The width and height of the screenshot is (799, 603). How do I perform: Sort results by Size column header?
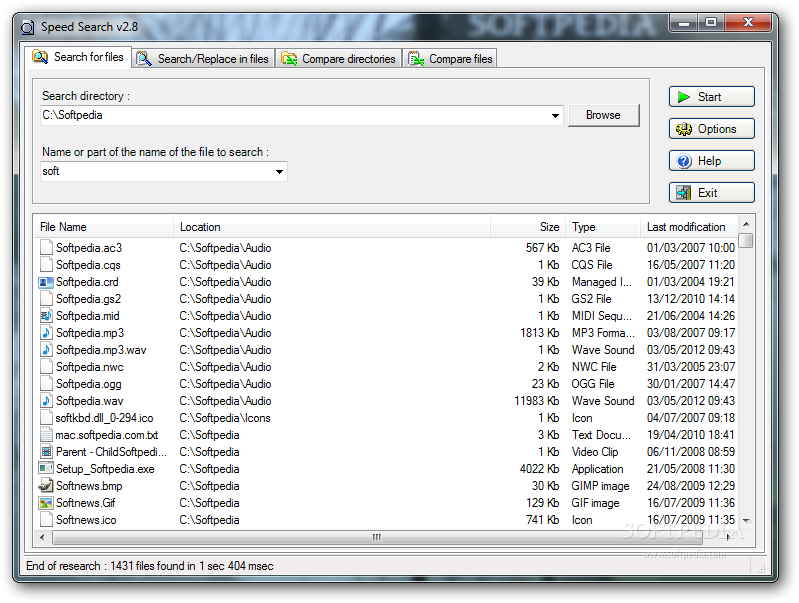528,227
